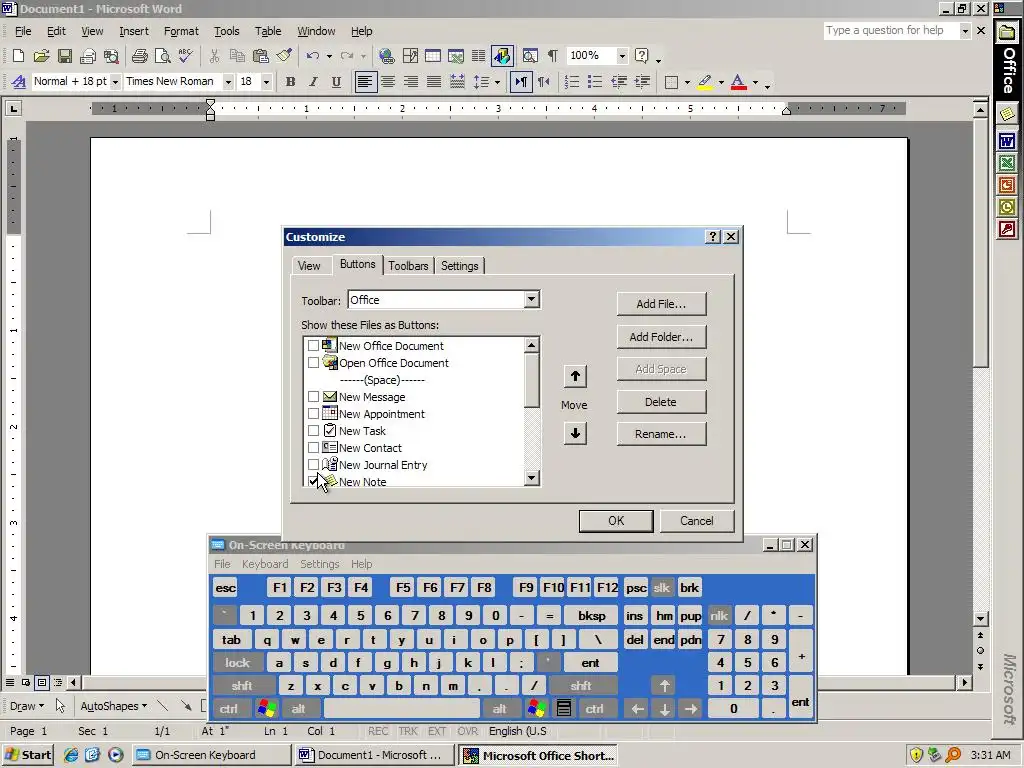The image size is (1024, 768).
Task: Click the Add Folder... button
Action: (662, 336)
